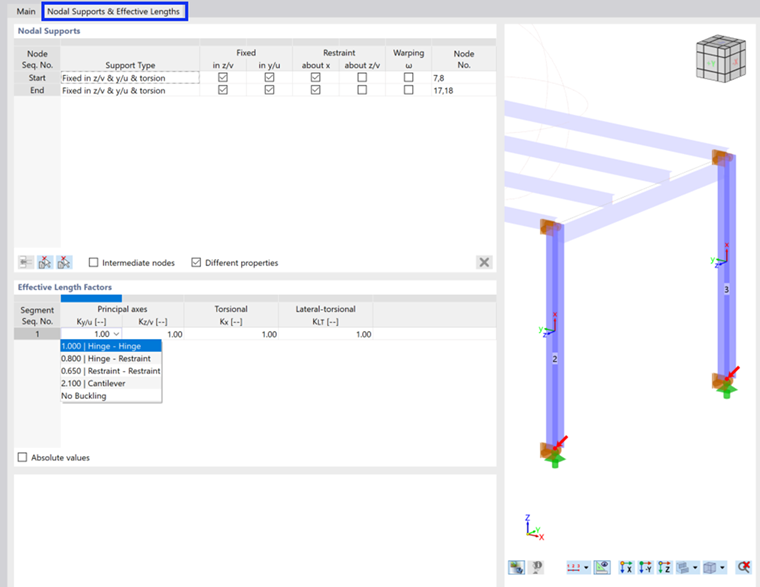Image resolution: width=760 pixels, height=587 pixels.
Task: Toggle the numbering display icon
Action: pos(574,567)
